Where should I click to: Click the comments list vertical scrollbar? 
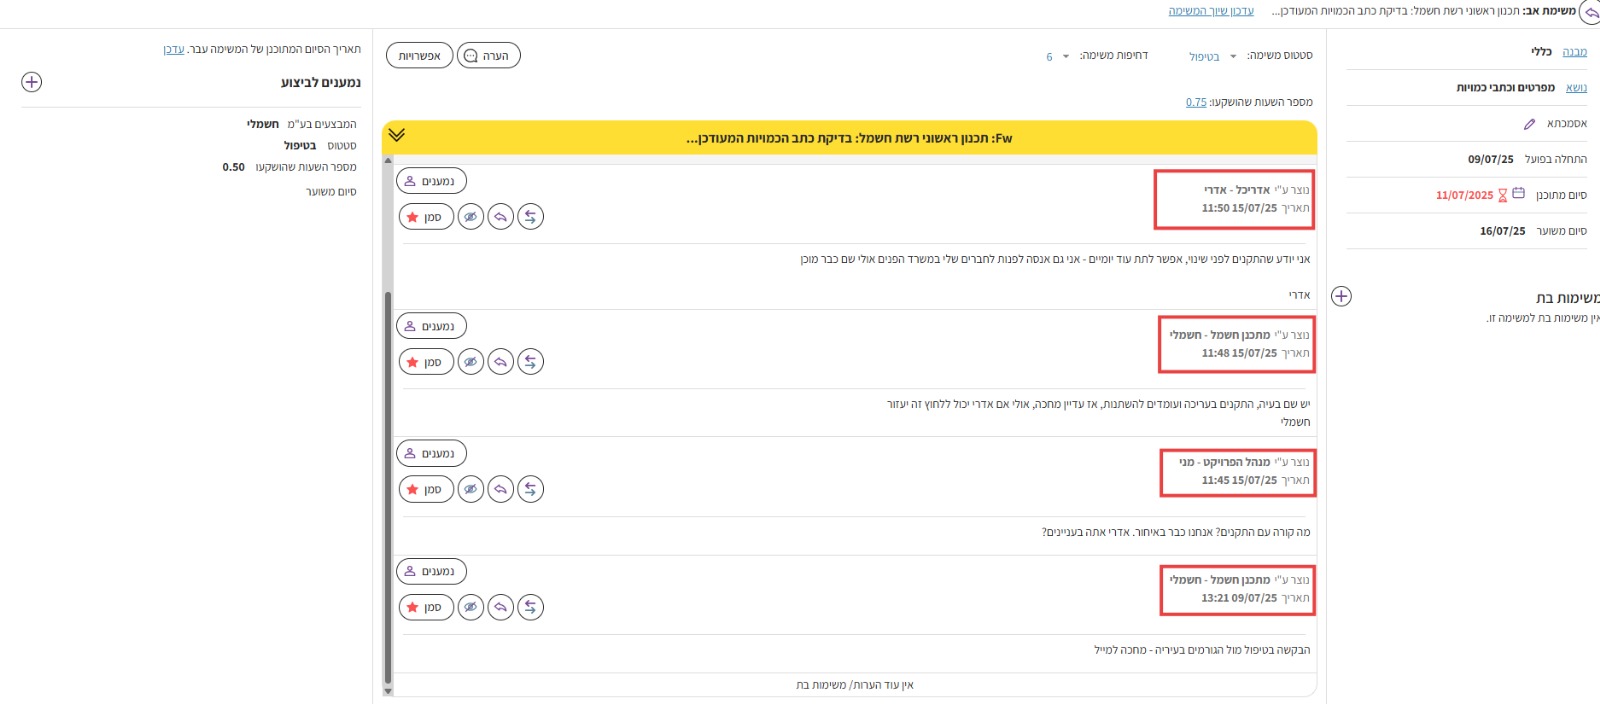click(x=388, y=480)
